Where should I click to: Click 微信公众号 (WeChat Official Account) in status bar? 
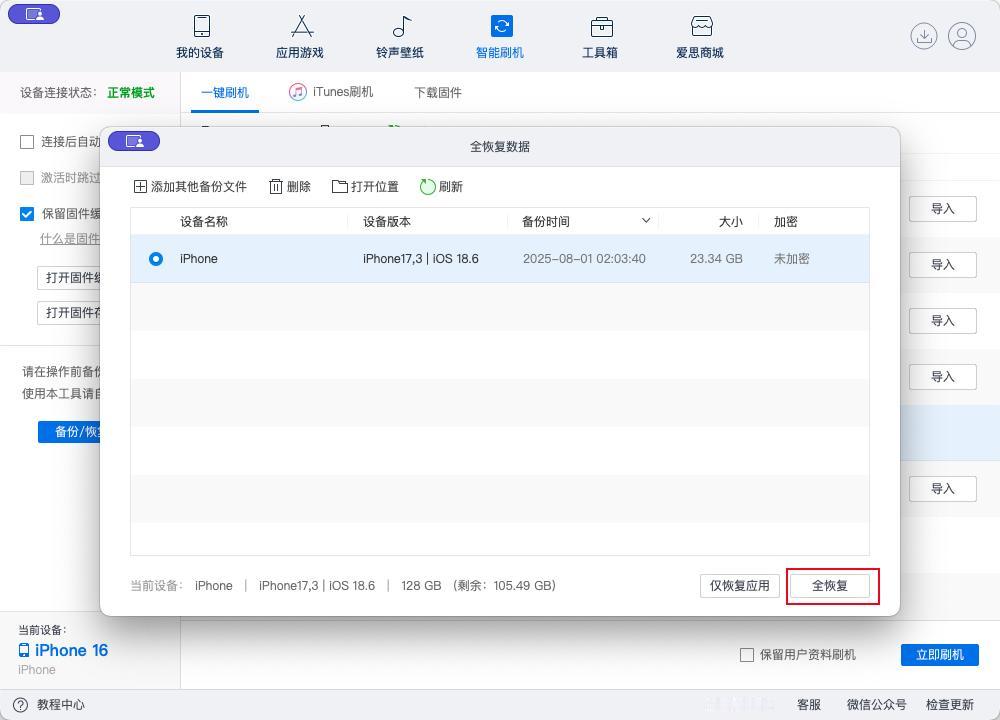point(876,705)
